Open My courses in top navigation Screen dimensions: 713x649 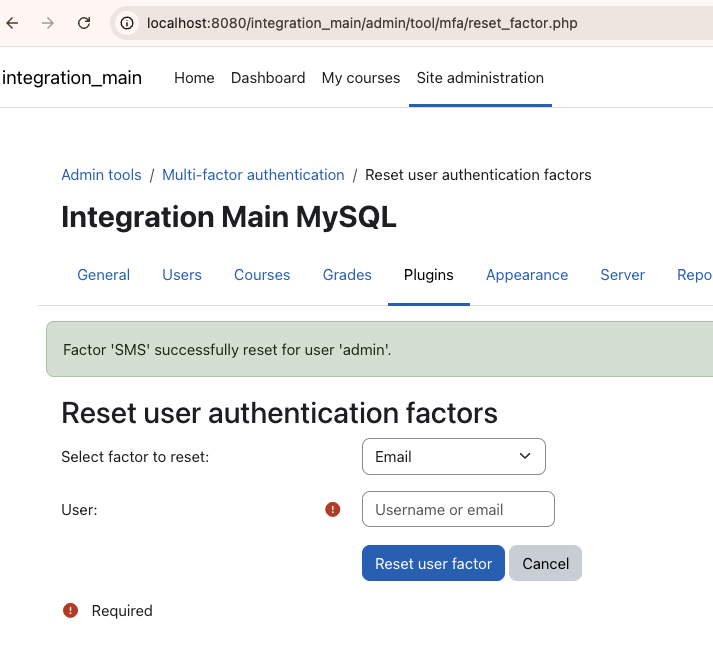tap(361, 78)
